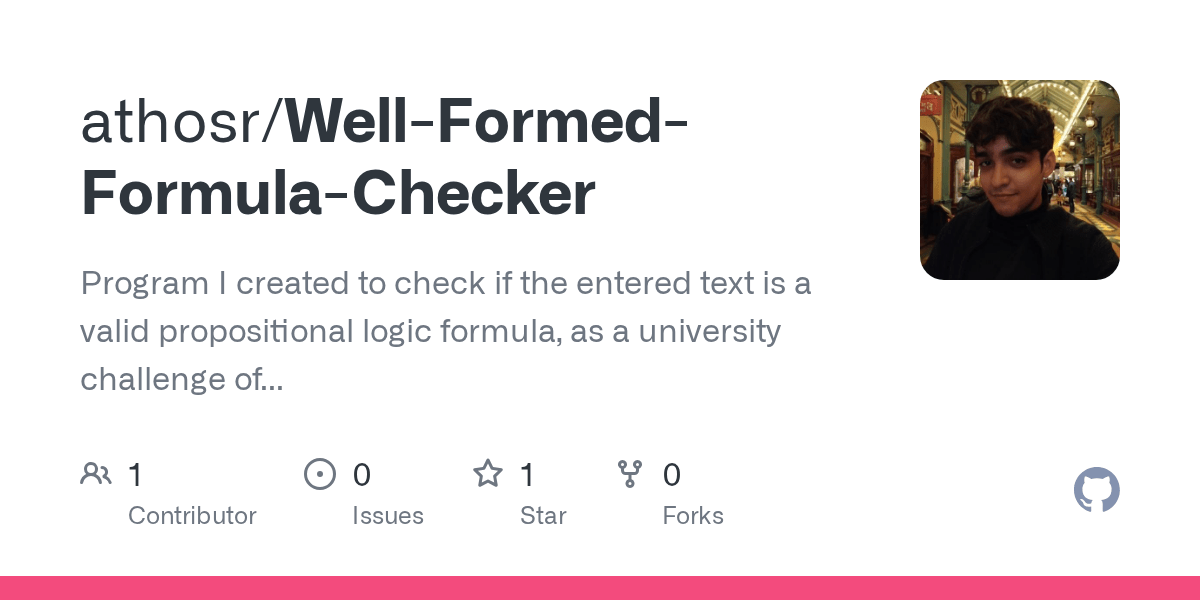The width and height of the screenshot is (1200, 600).
Task: Click the forks count number 0
Action: (672, 475)
